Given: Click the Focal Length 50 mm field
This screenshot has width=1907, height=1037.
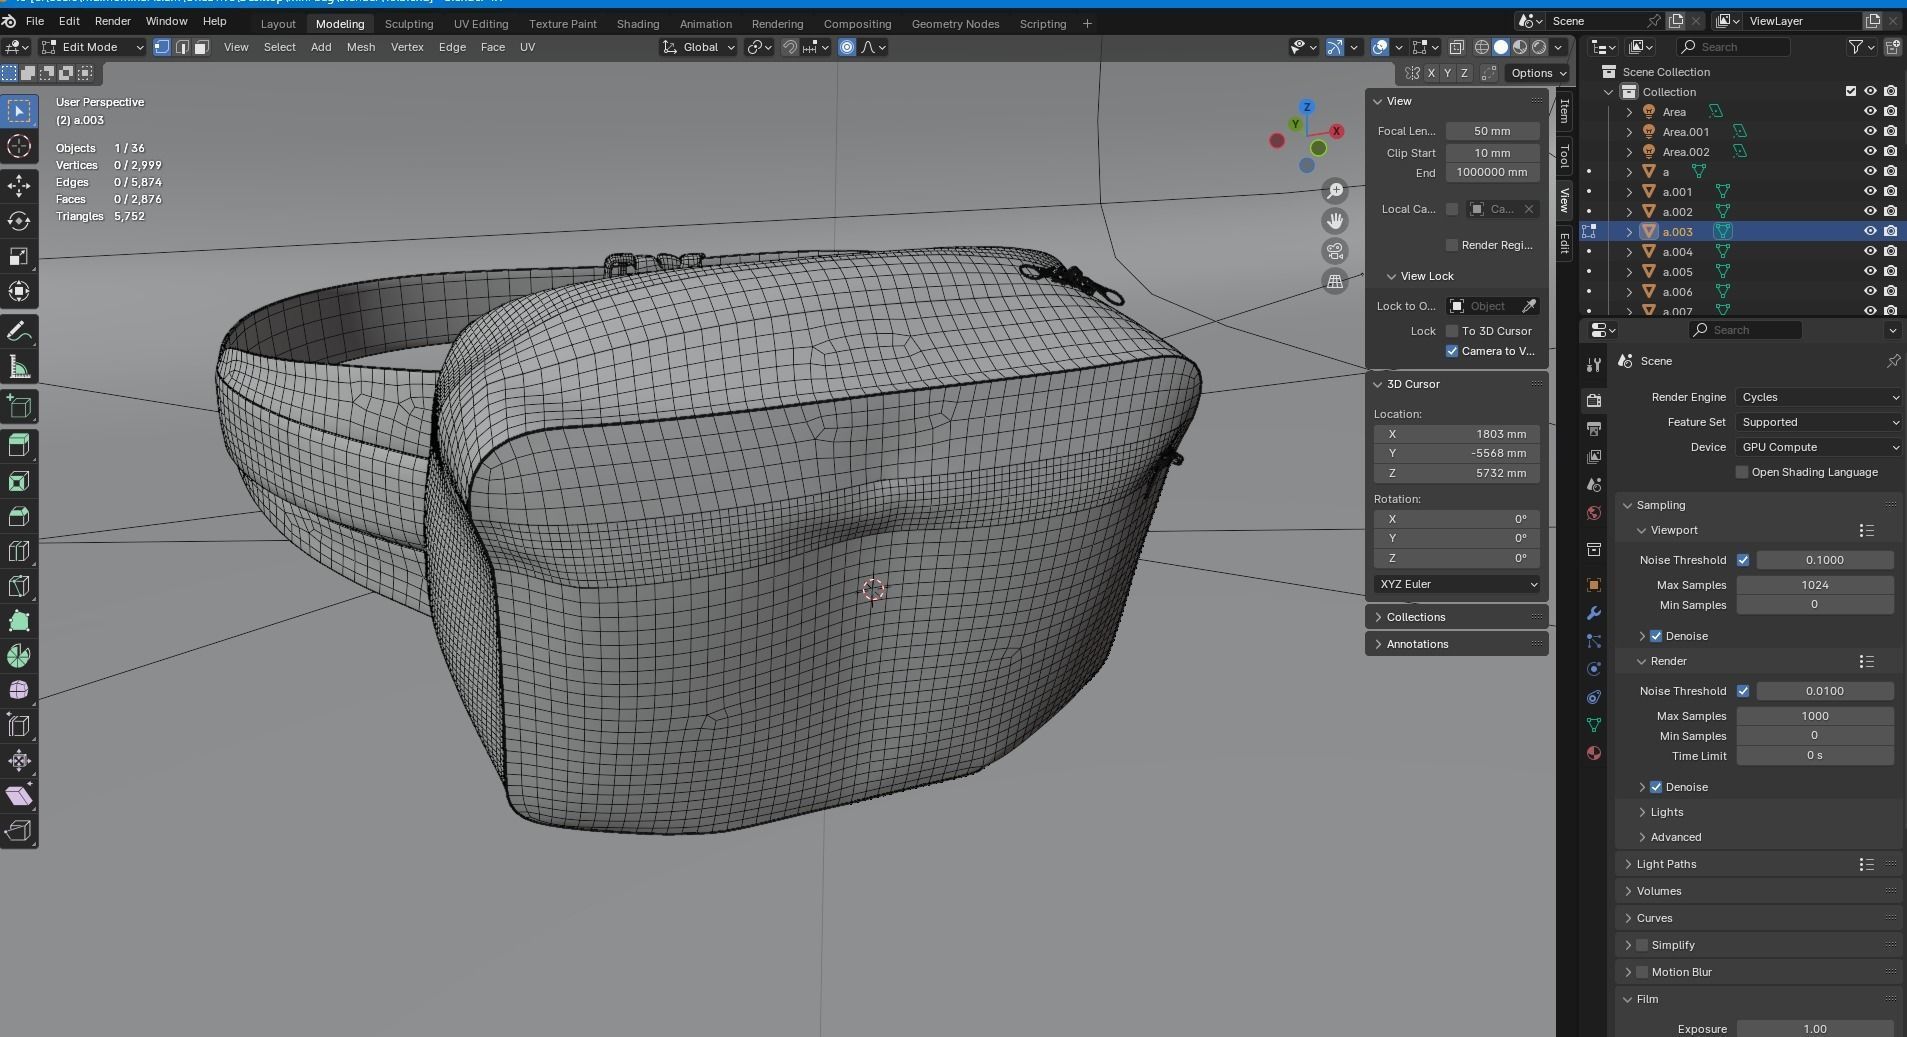Looking at the screenshot, I should click(x=1492, y=131).
